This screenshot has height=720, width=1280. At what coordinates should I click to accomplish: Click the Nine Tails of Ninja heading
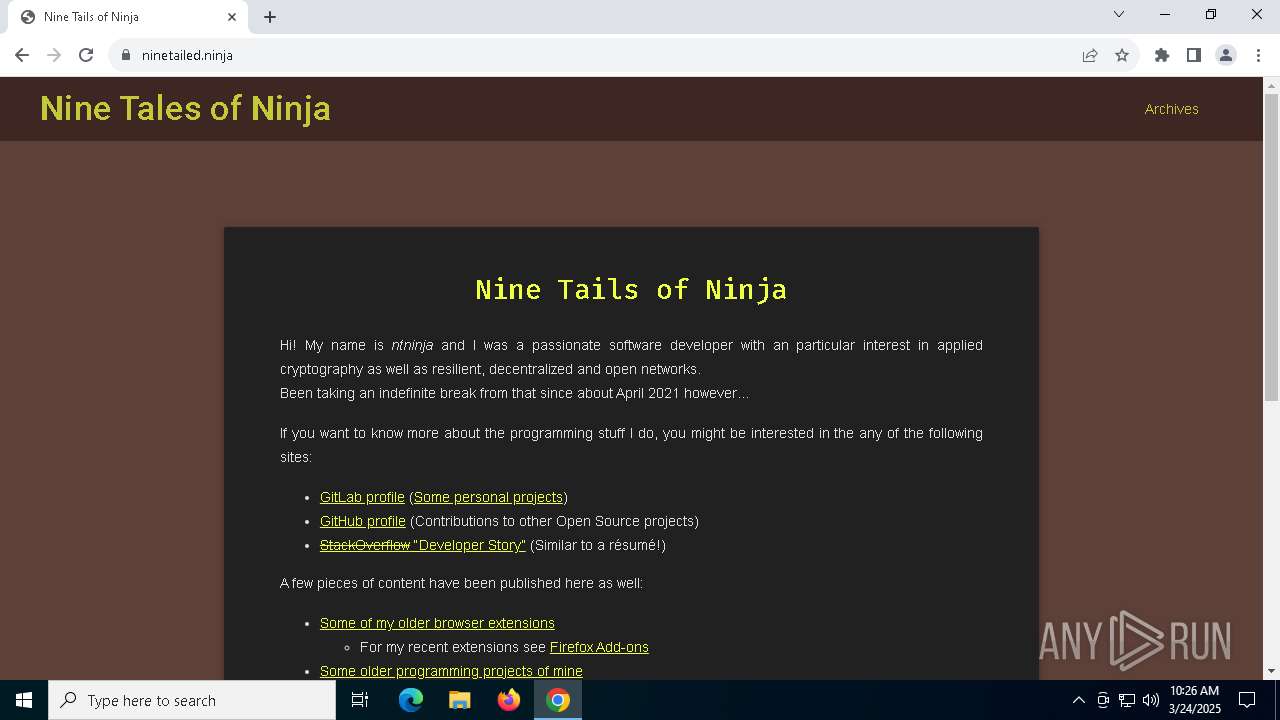631,289
